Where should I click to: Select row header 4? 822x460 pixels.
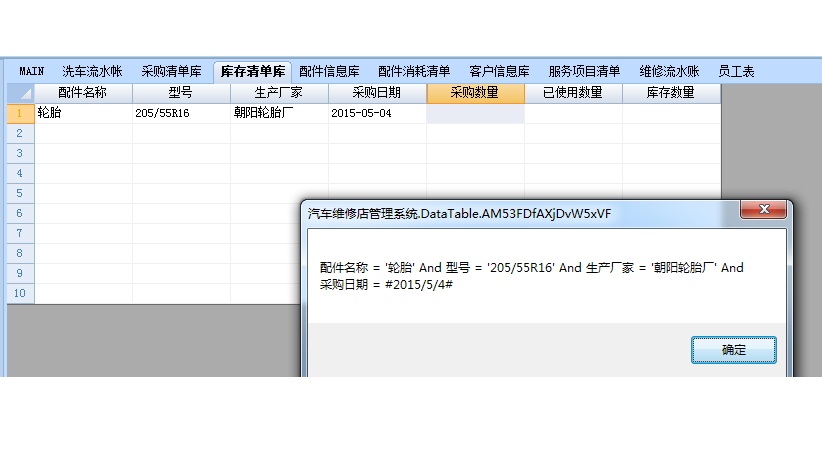tap(20, 173)
